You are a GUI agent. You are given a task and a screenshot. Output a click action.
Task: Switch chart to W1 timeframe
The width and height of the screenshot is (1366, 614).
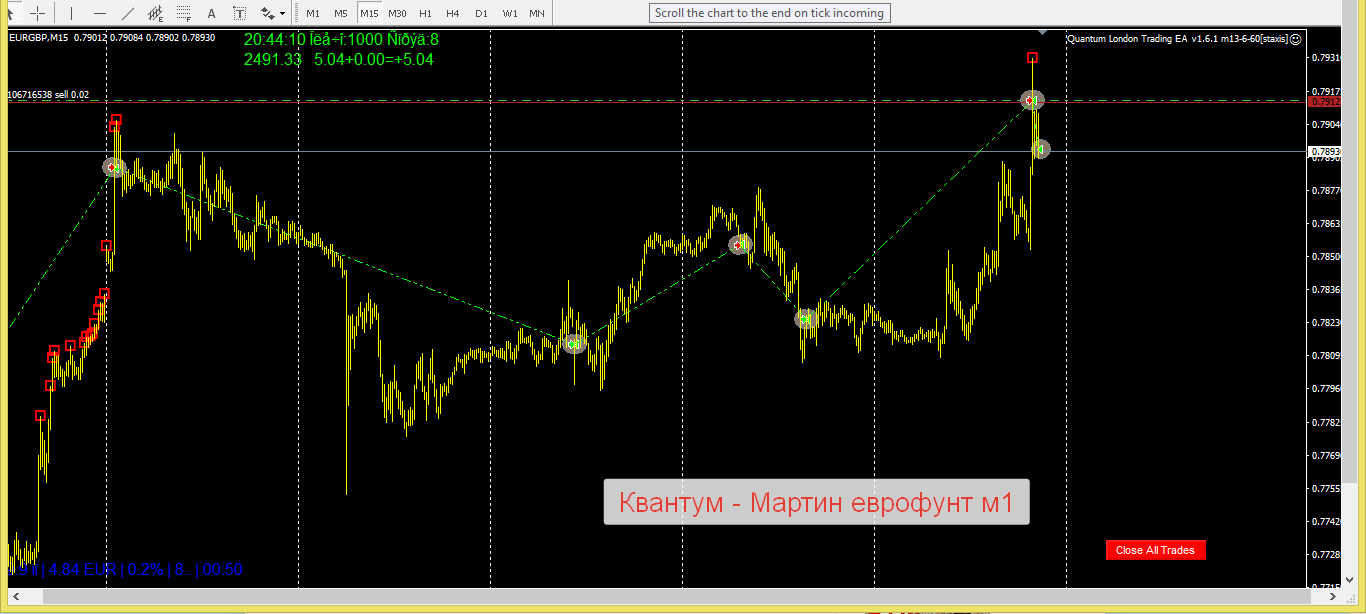click(510, 13)
